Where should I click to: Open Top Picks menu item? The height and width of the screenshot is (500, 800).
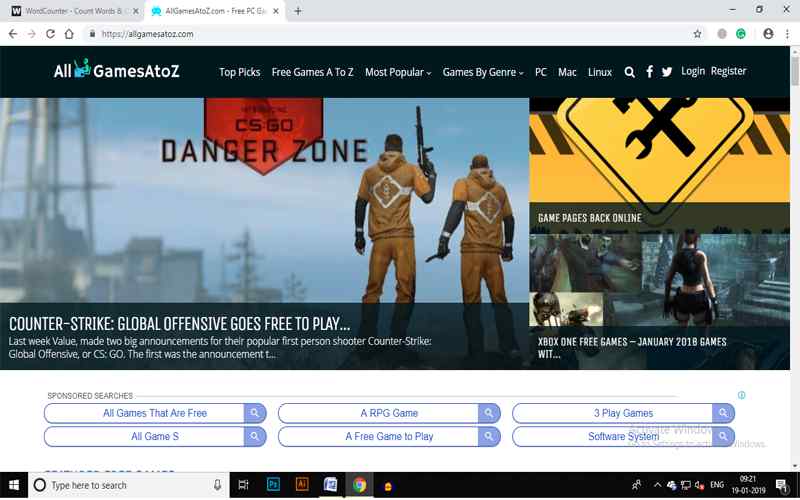[x=240, y=72]
